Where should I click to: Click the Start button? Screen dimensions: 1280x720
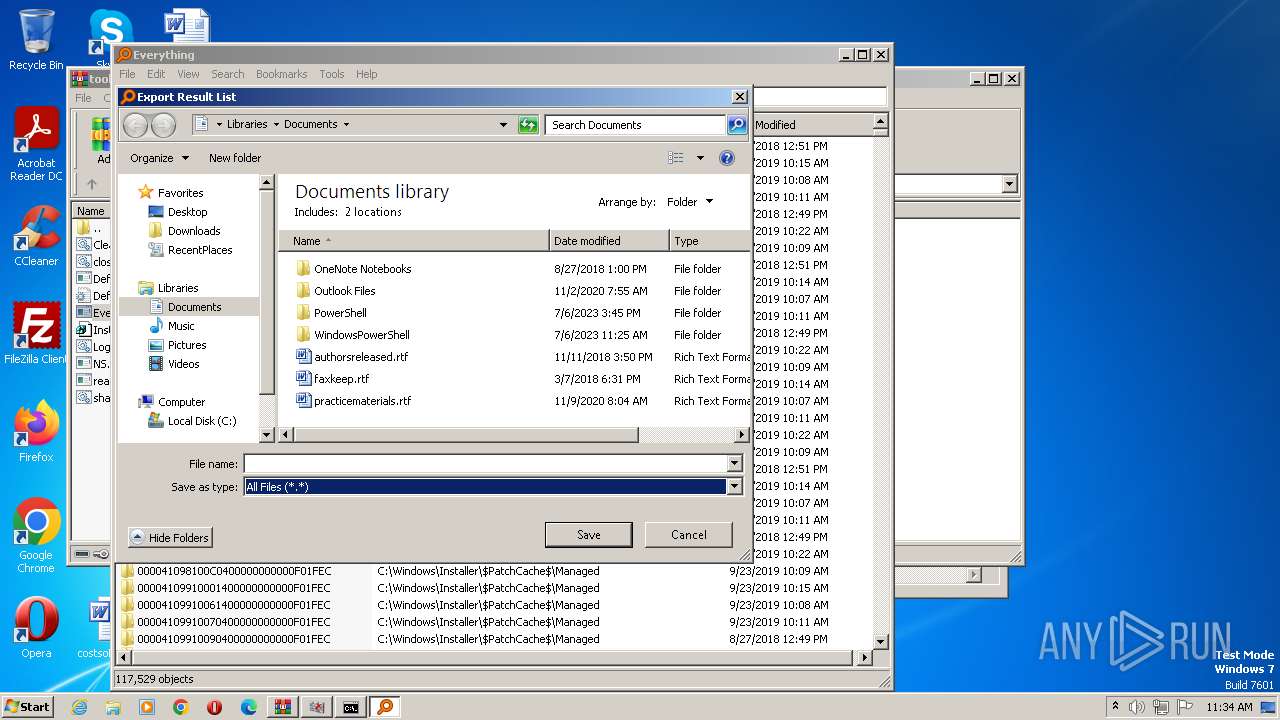pyautogui.click(x=27, y=706)
